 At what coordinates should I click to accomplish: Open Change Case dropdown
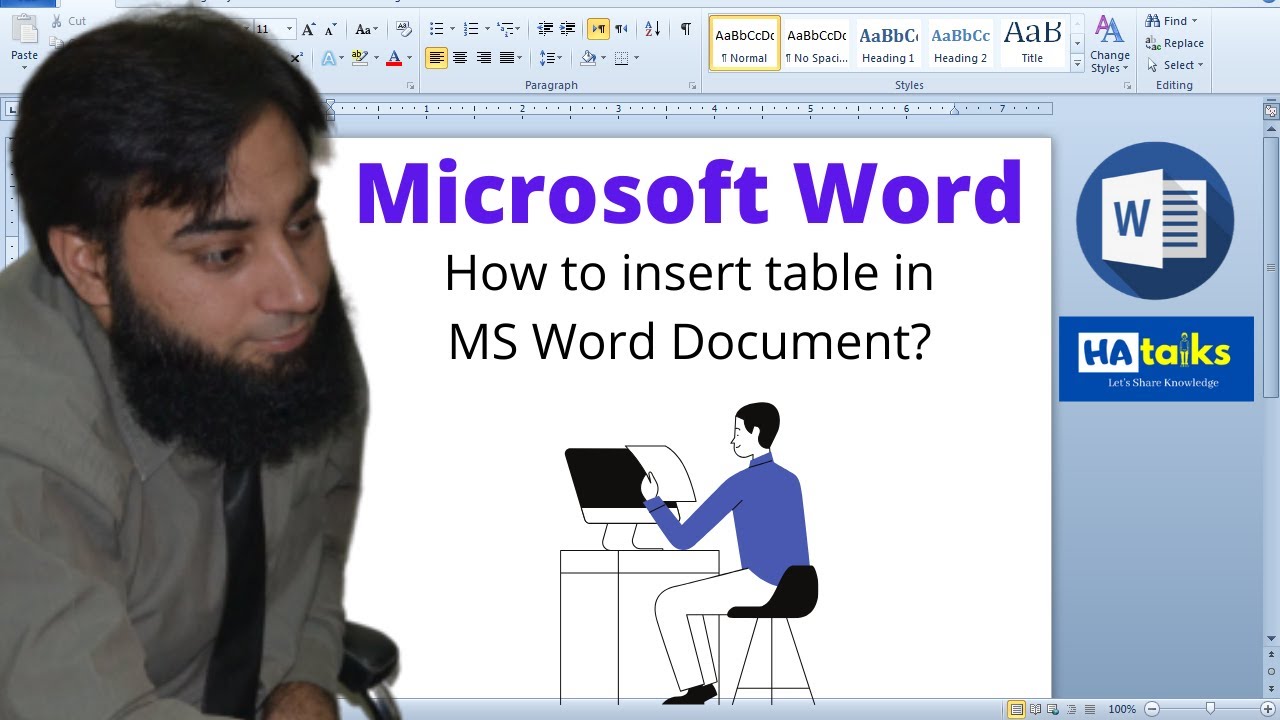pyautogui.click(x=367, y=29)
